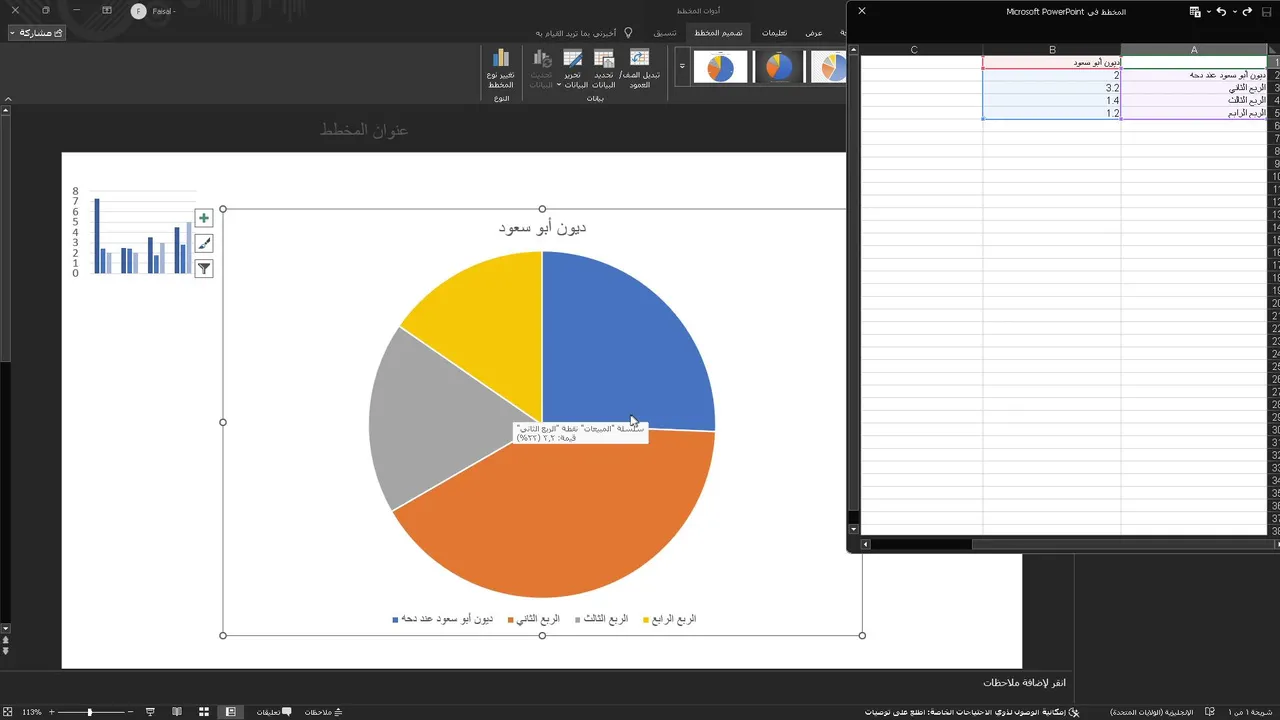Toggle the Notes (ملاحظات) pane button
The image size is (1280, 720).
click(x=323, y=712)
